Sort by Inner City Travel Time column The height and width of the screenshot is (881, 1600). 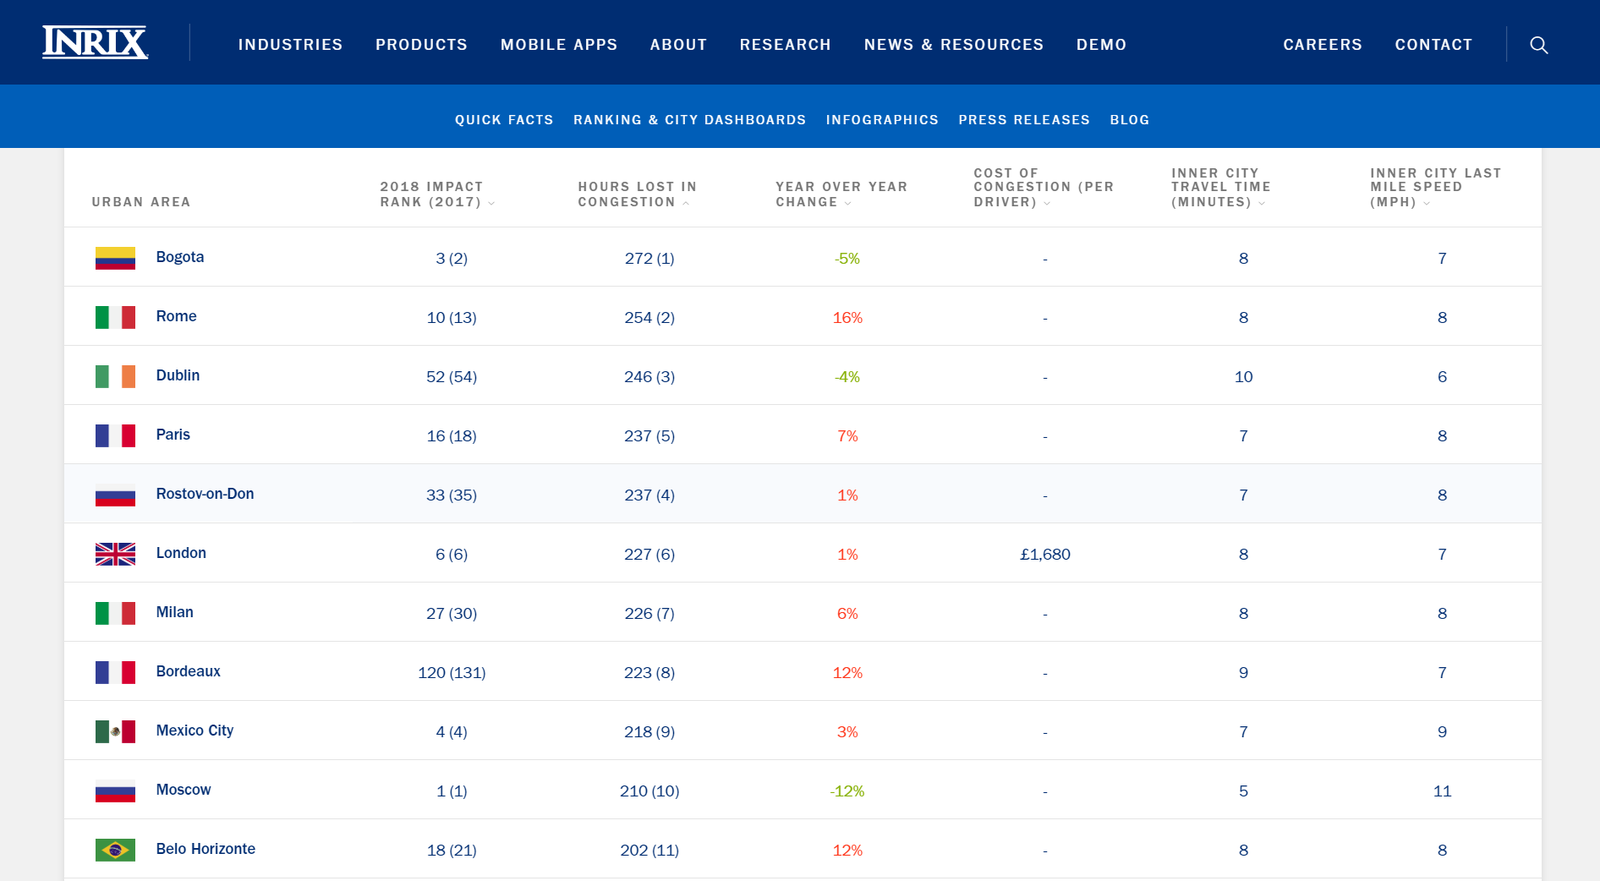point(1221,187)
